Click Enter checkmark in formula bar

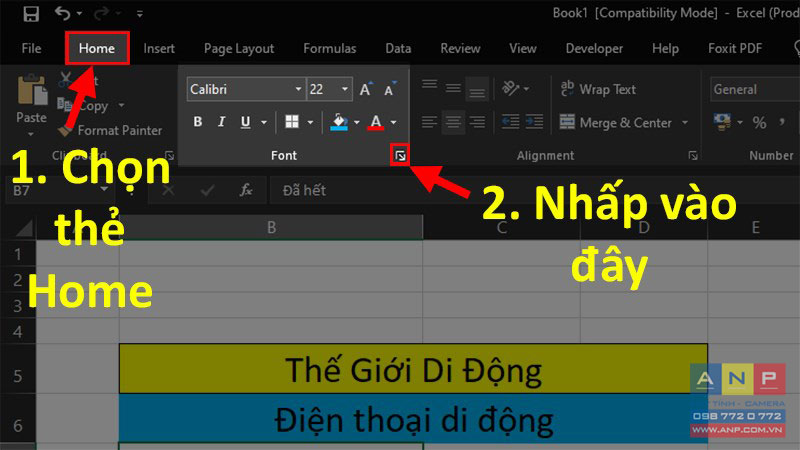(207, 191)
